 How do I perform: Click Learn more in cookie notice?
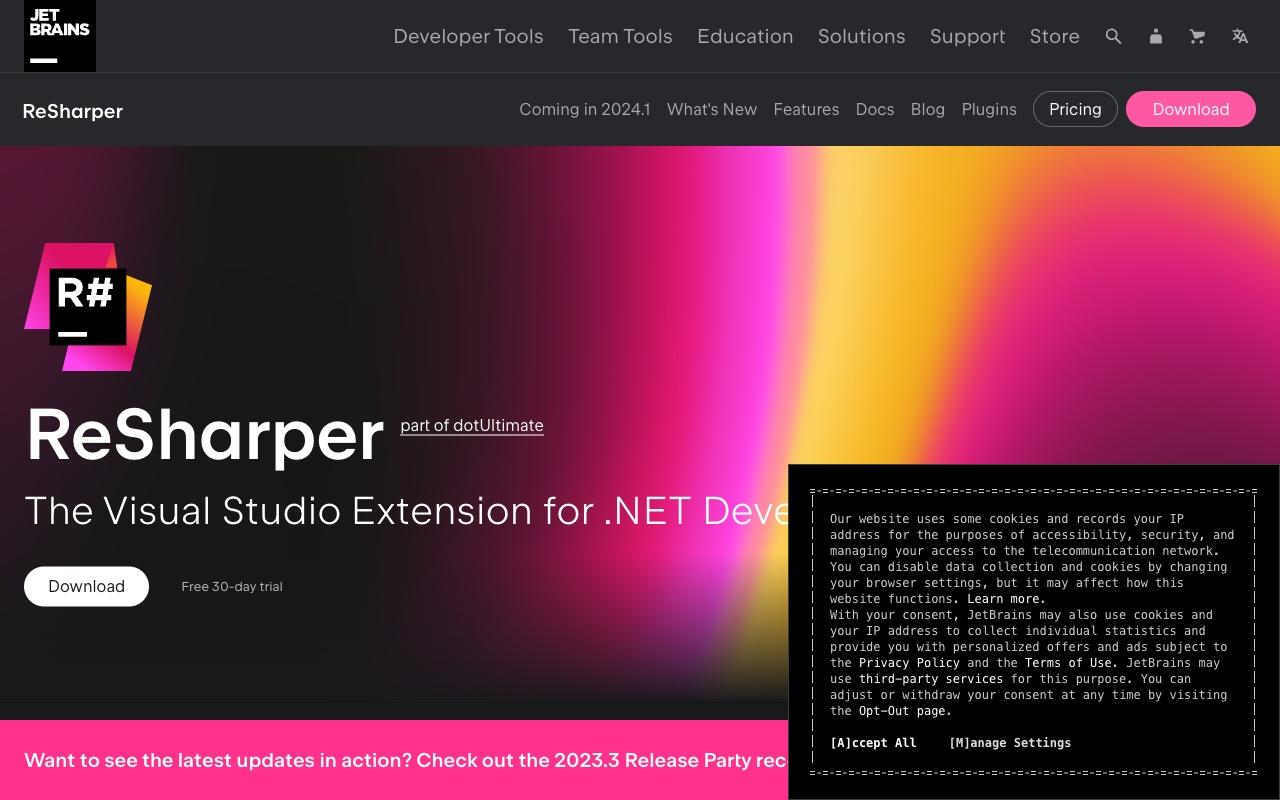pyautogui.click(x=1006, y=599)
